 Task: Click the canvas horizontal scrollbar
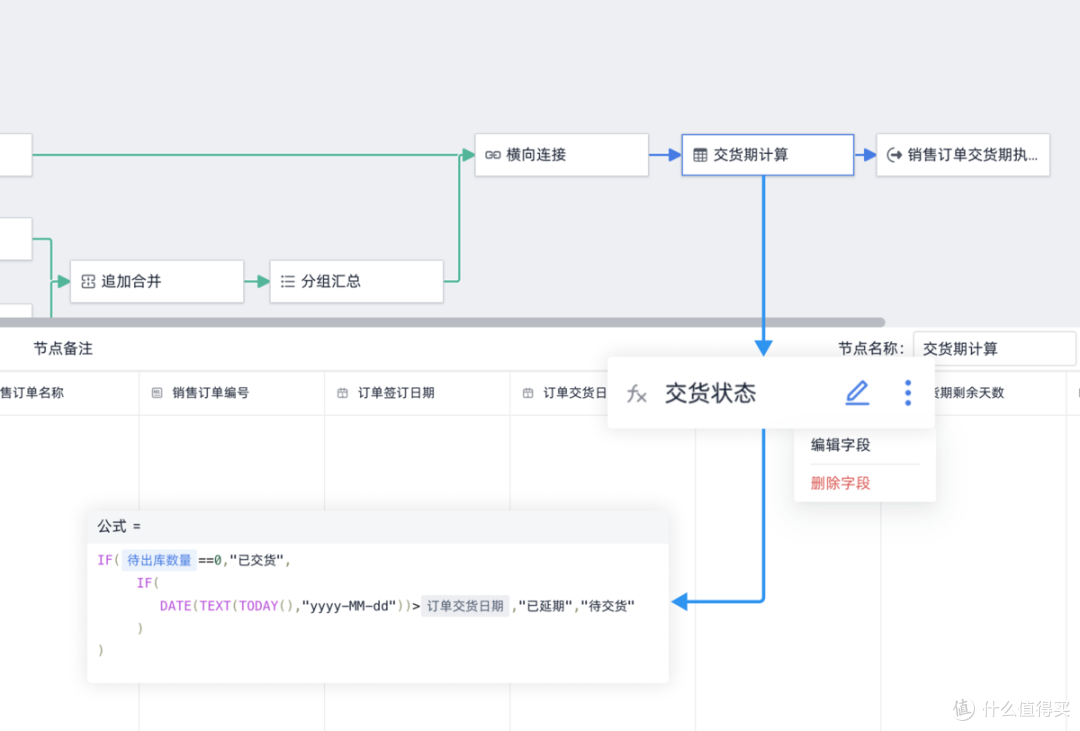pos(442,322)
